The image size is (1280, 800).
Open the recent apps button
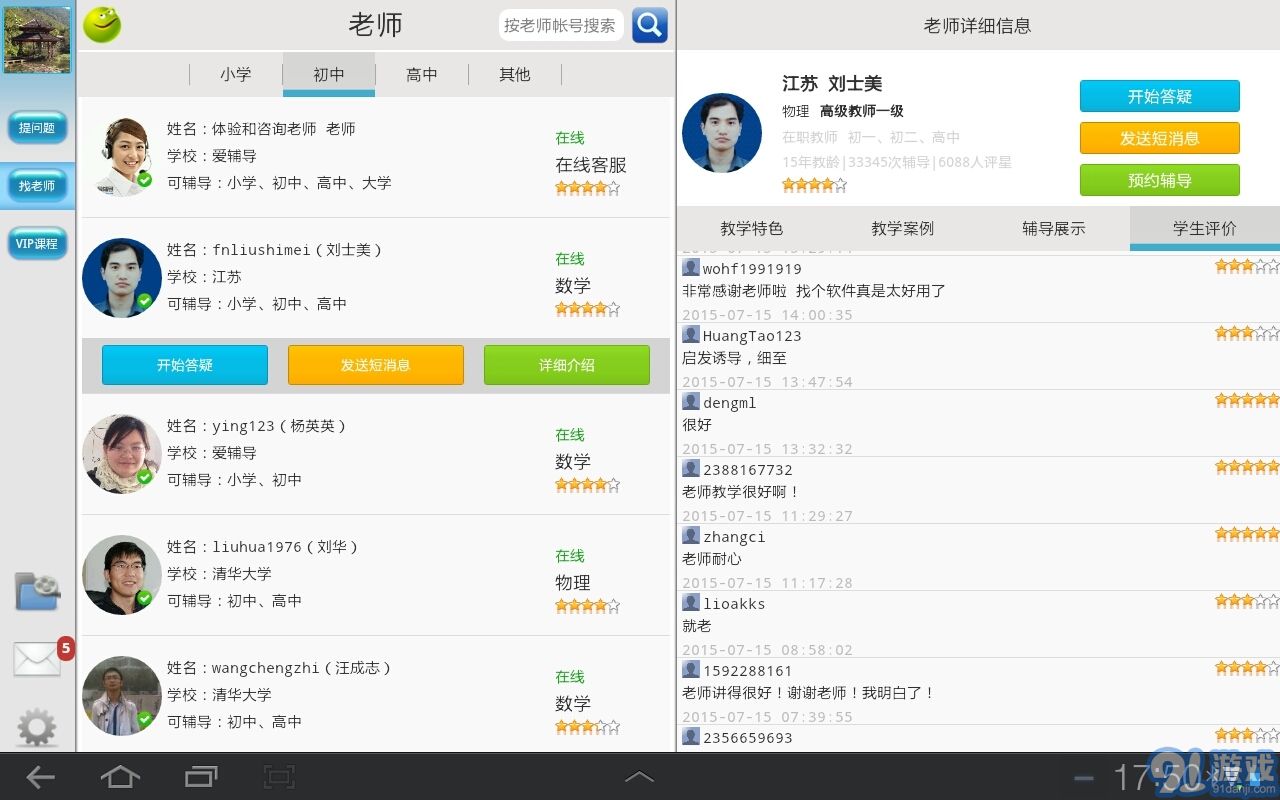[x=201, y=777]
